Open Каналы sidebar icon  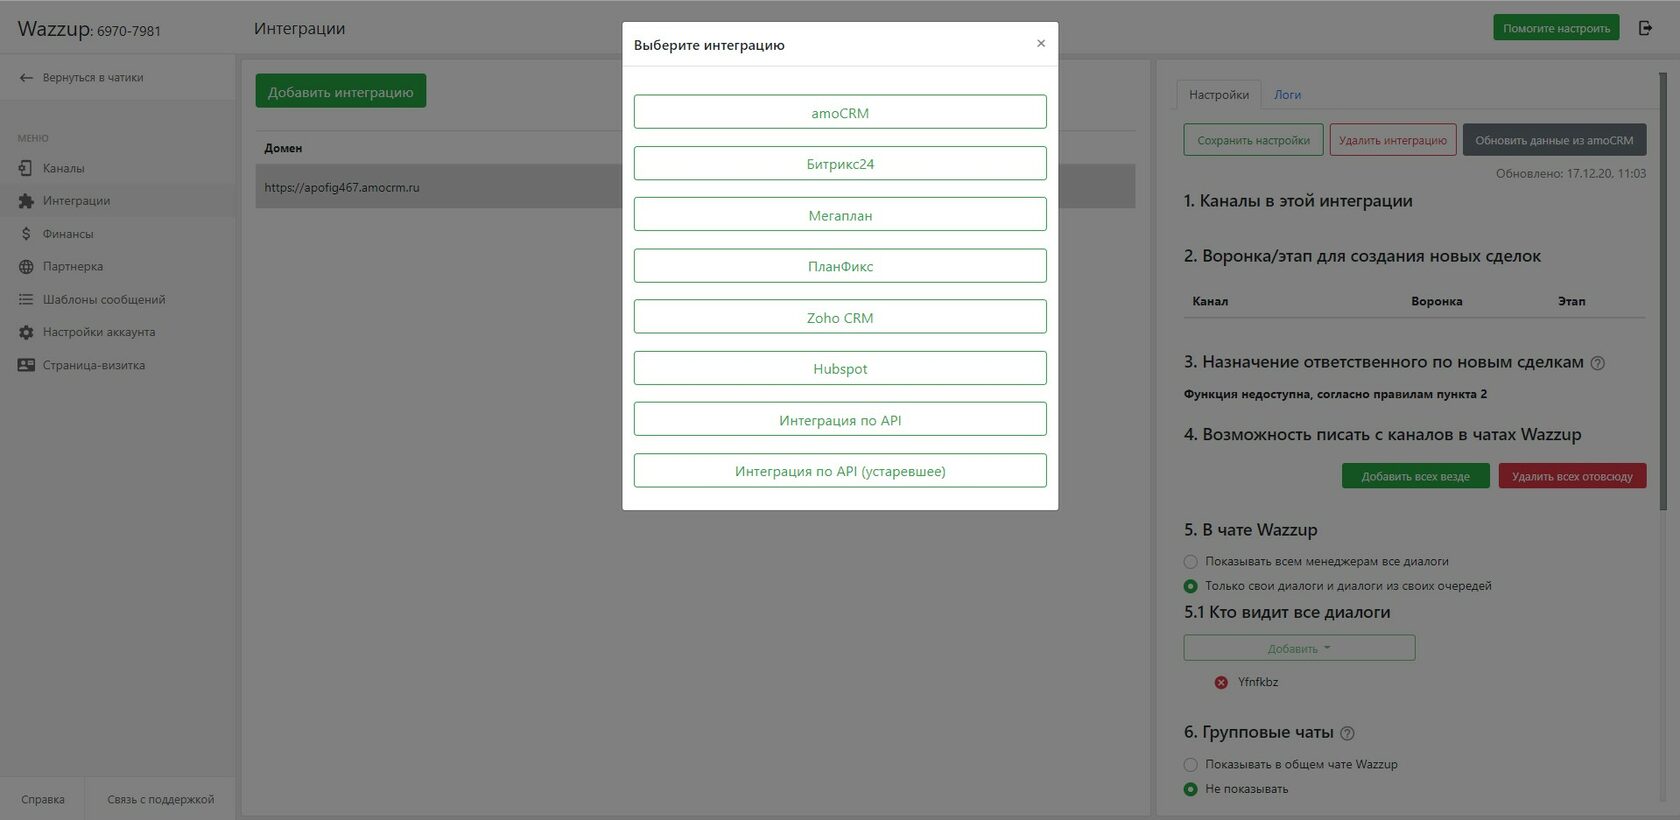26,168
